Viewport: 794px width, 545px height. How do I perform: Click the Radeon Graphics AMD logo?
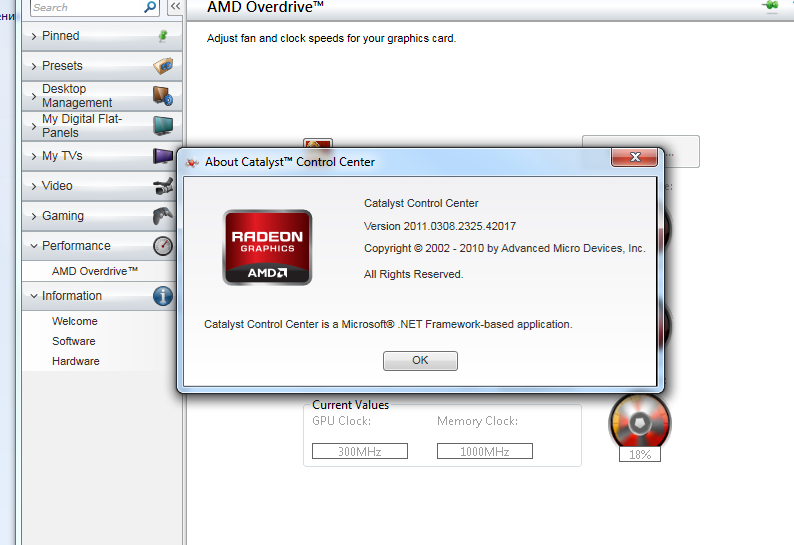pos(267,248)
